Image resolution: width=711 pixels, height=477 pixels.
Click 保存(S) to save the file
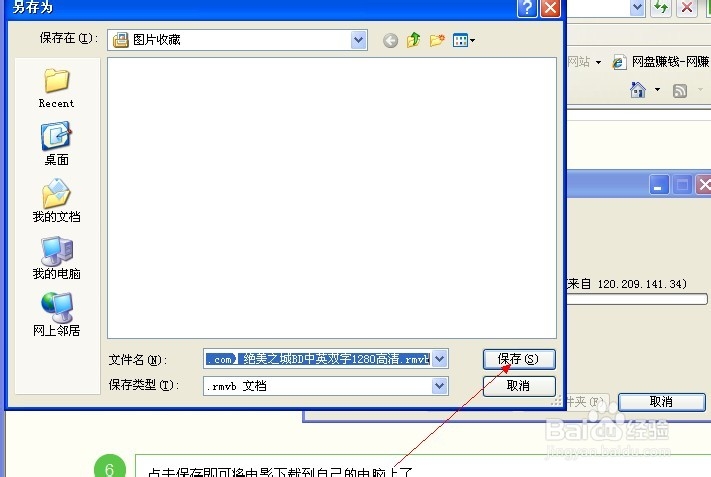coord(519,359)
